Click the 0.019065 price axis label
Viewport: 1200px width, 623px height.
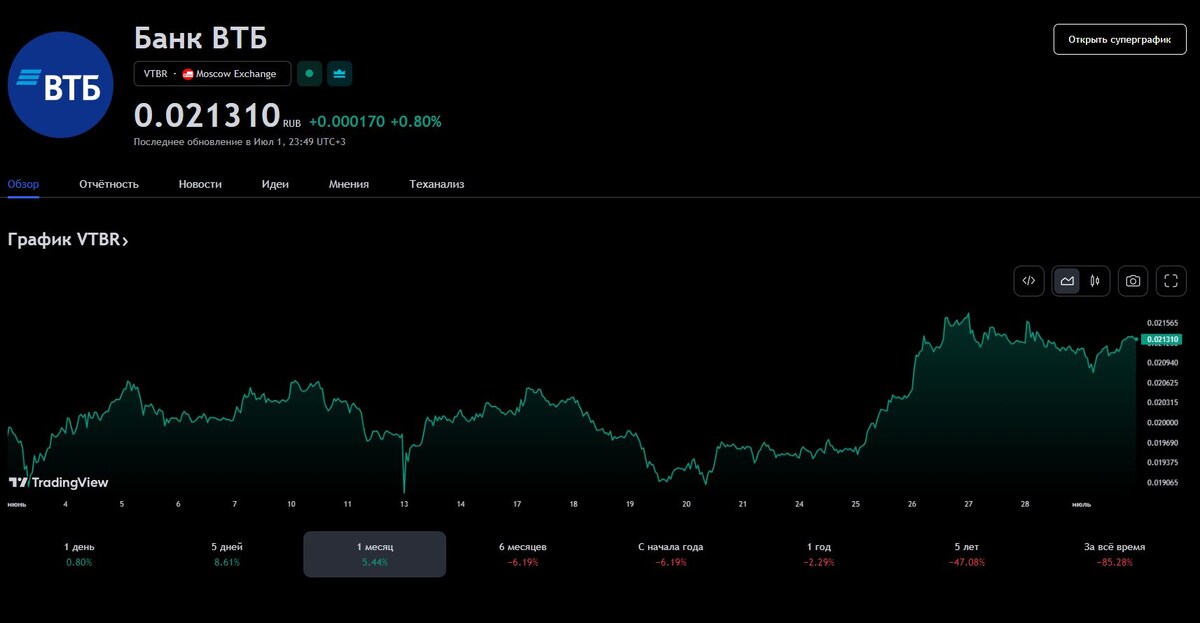[1163, 481]
